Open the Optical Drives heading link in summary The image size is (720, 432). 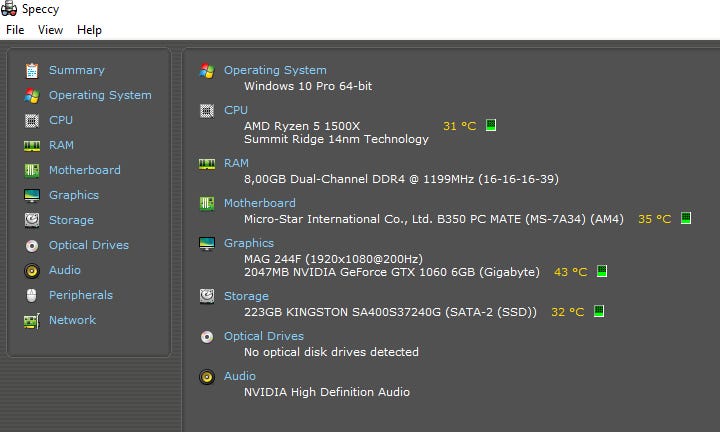pos(264,336)
